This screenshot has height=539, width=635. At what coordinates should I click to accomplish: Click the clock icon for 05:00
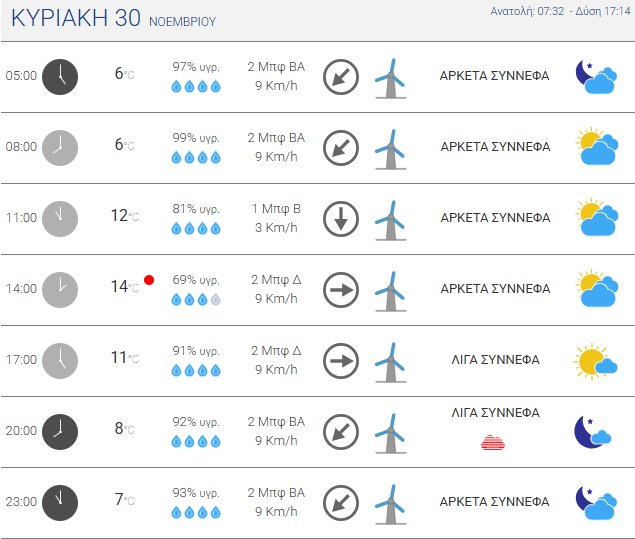point(60,76)
